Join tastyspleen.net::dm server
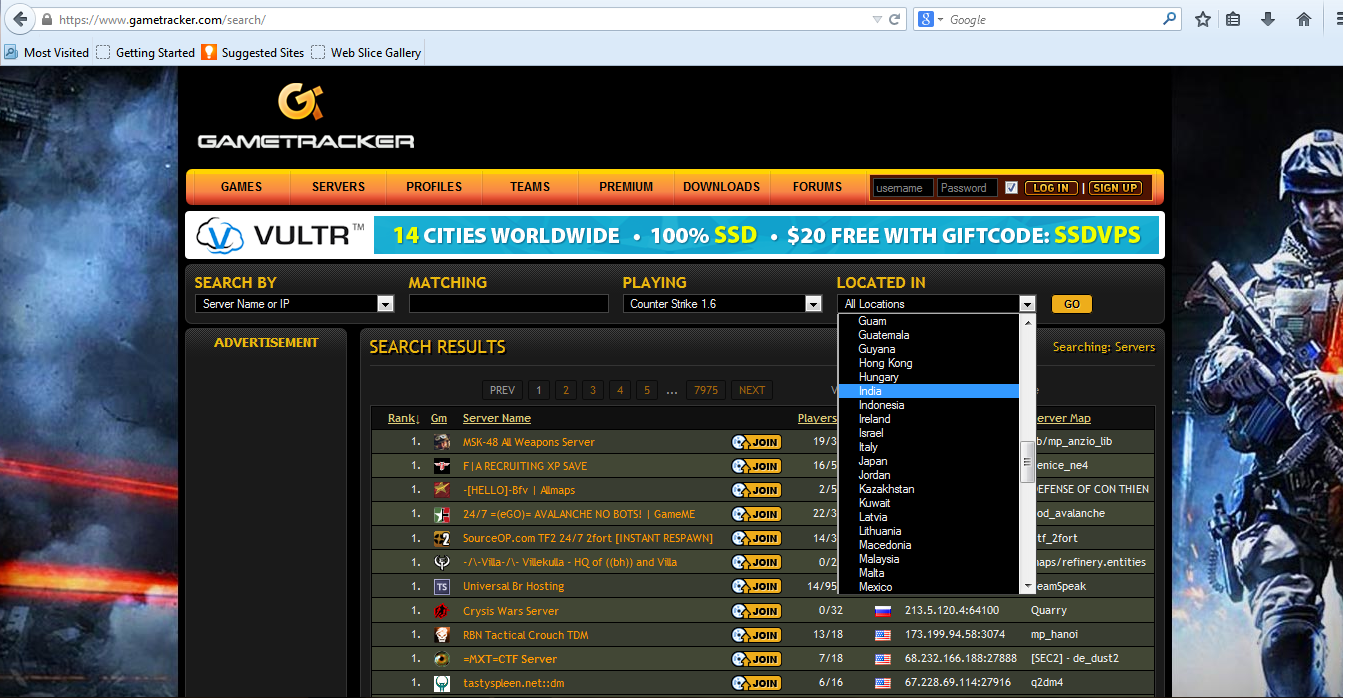The width and height of the screenshot is (1366, 698). 756,683
